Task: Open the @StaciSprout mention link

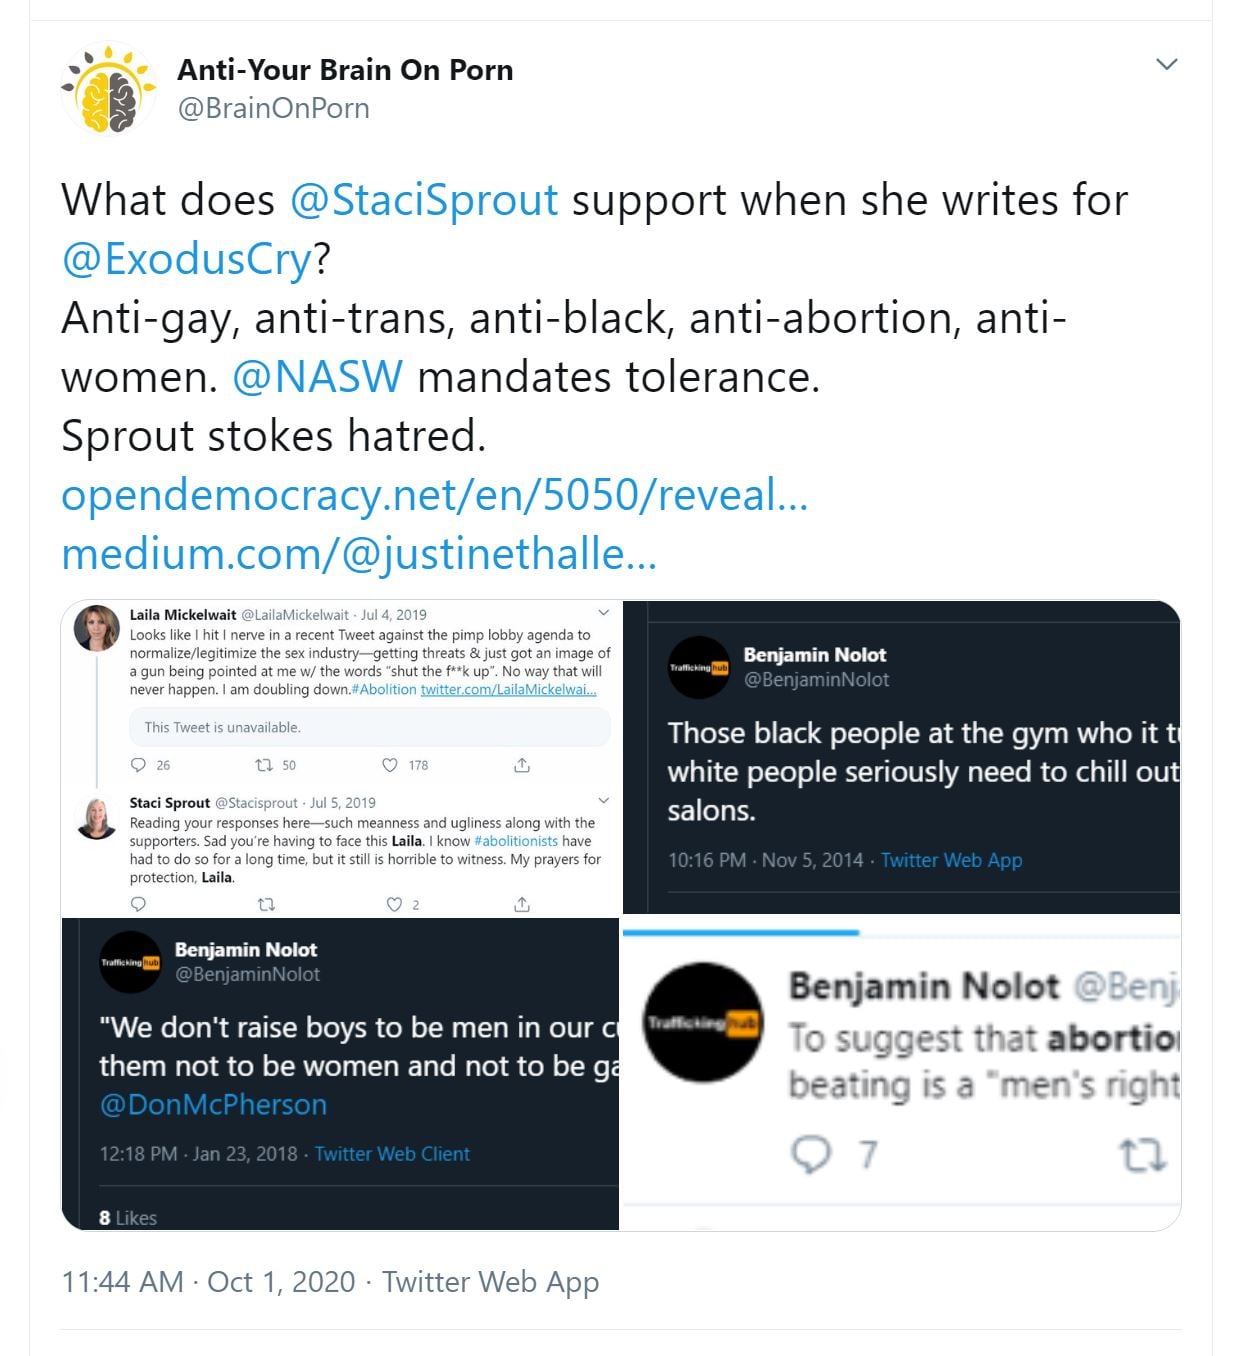Action: pos(424,200)
